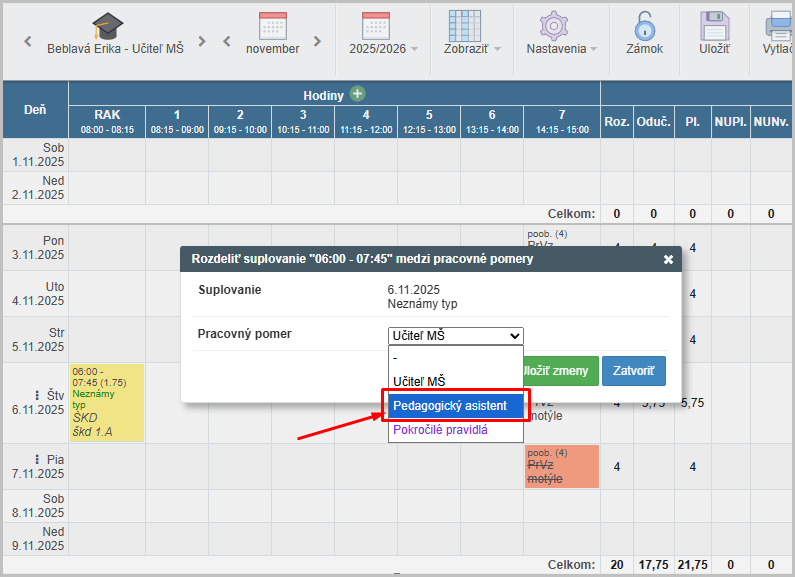Click the november calendar icon
The width and height of the screenshot is (795, 577).
(273, 26)
